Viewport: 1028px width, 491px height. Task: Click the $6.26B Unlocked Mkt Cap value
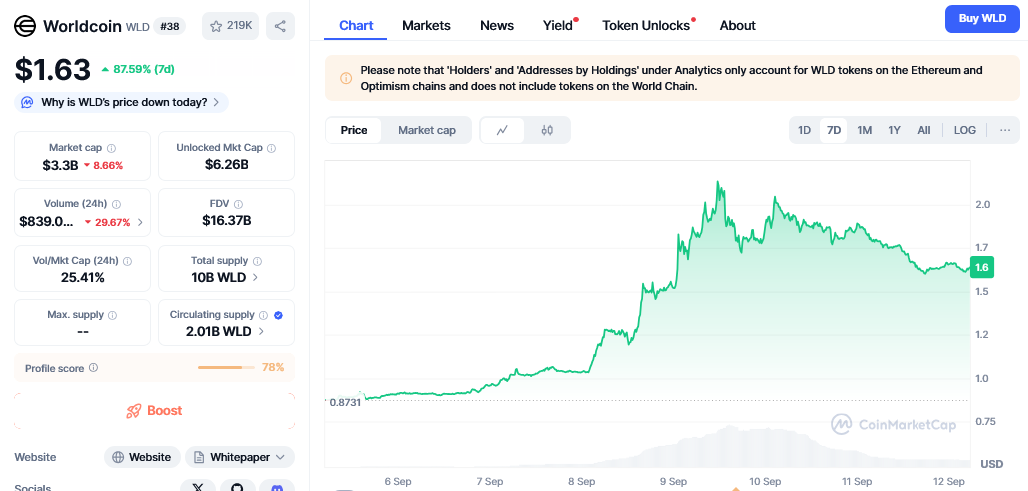click(227, 164)
